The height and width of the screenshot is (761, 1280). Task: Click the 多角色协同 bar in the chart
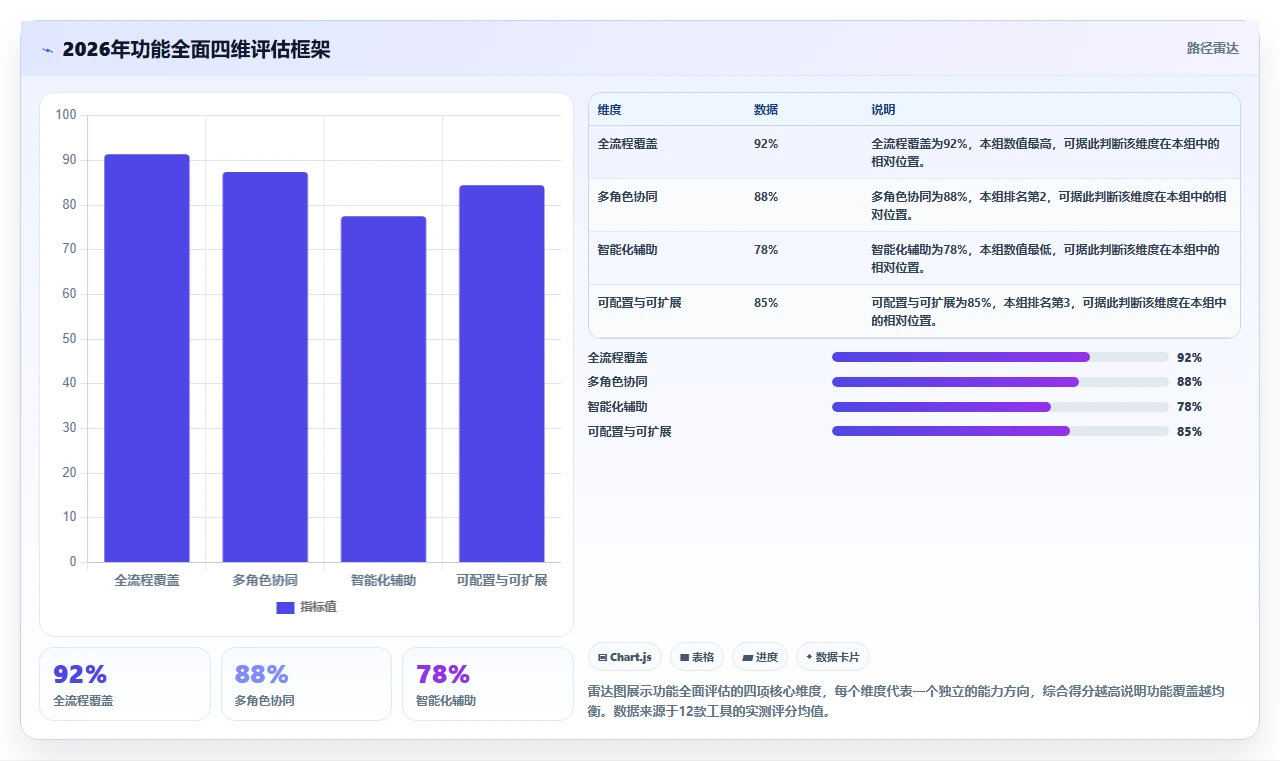coord(265,367)
